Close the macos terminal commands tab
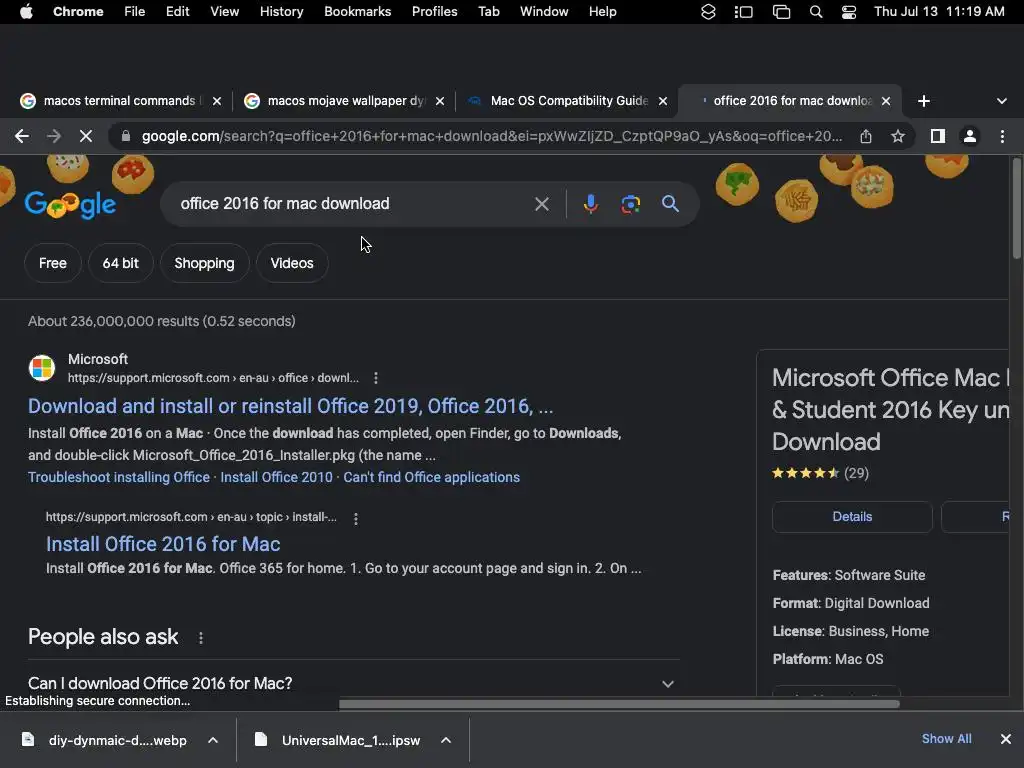 [217, 101]
